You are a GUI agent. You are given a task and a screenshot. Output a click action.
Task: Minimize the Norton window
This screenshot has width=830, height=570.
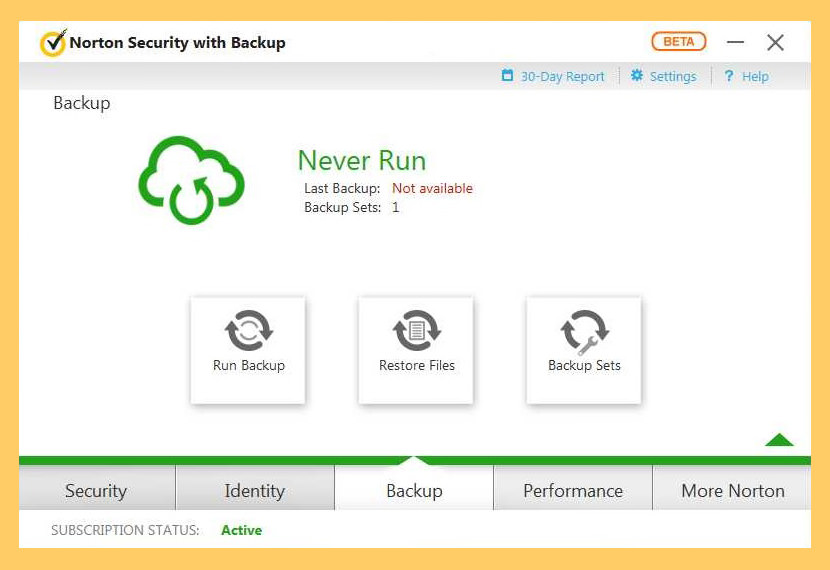pos(735,42)
